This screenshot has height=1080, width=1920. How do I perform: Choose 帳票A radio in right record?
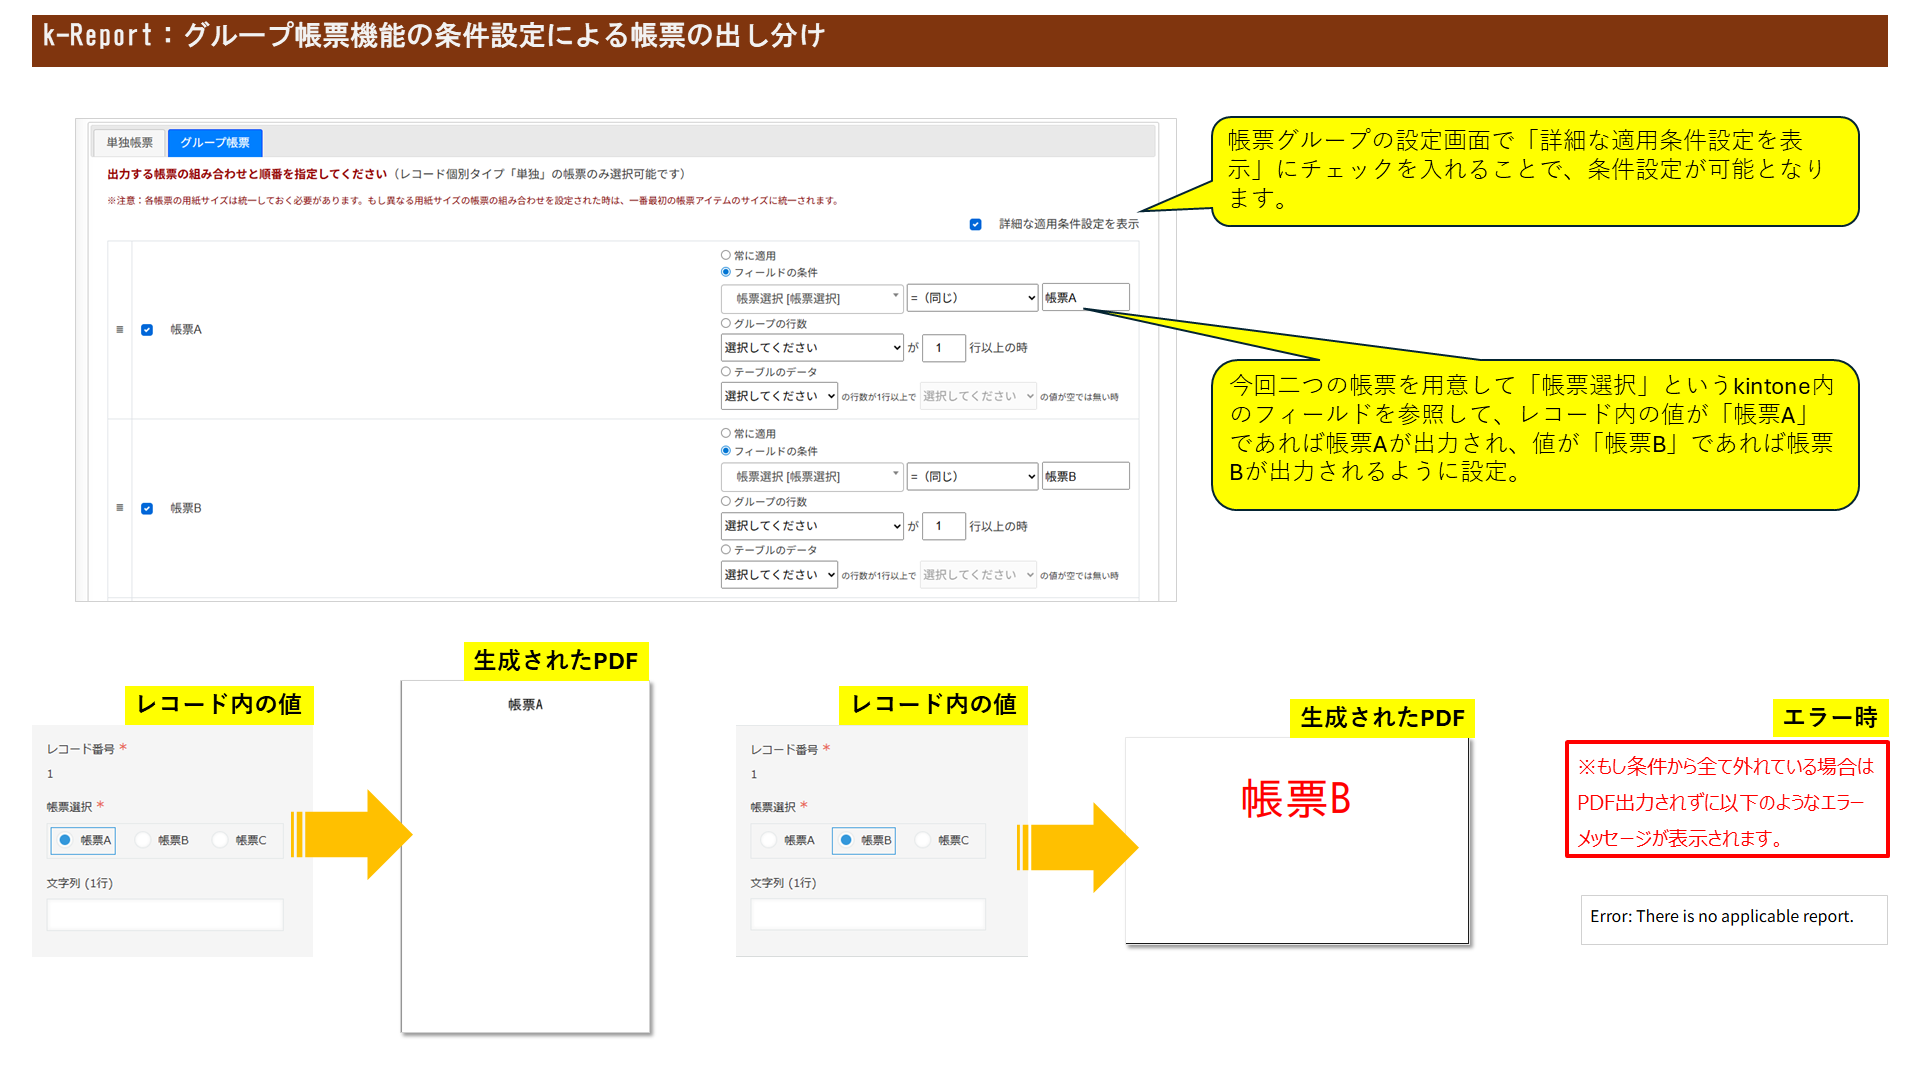tap(768, 840)
